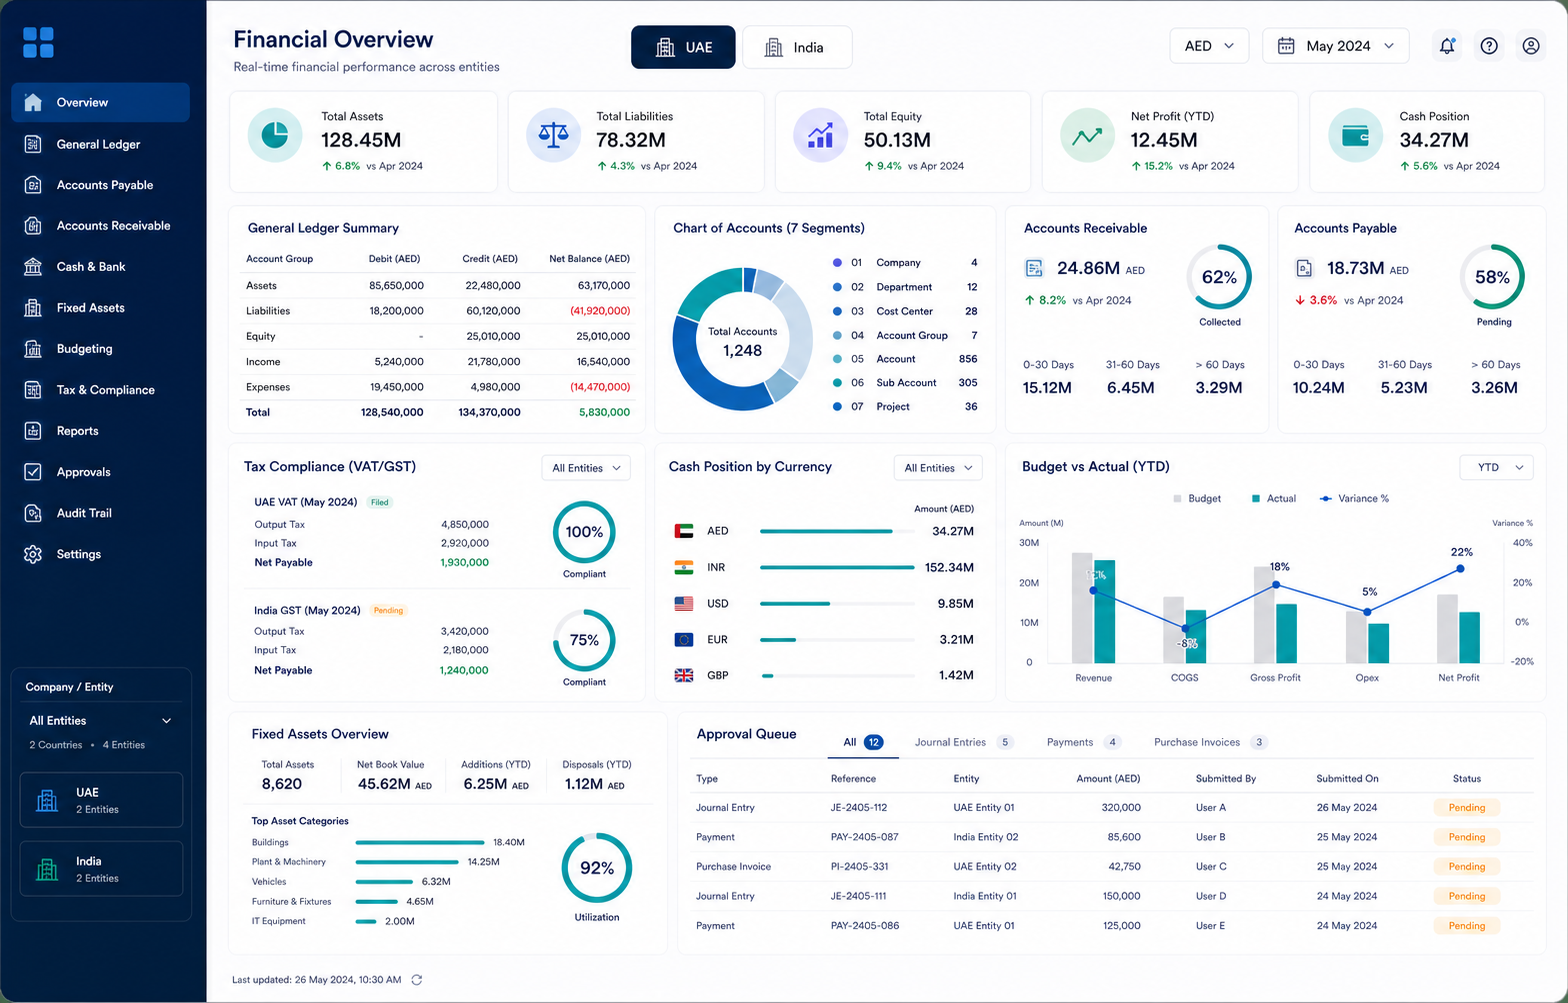Open the user profile icon
Image resolution: width=1568 pixels, height=1003 pixels.
(1531, 46)
